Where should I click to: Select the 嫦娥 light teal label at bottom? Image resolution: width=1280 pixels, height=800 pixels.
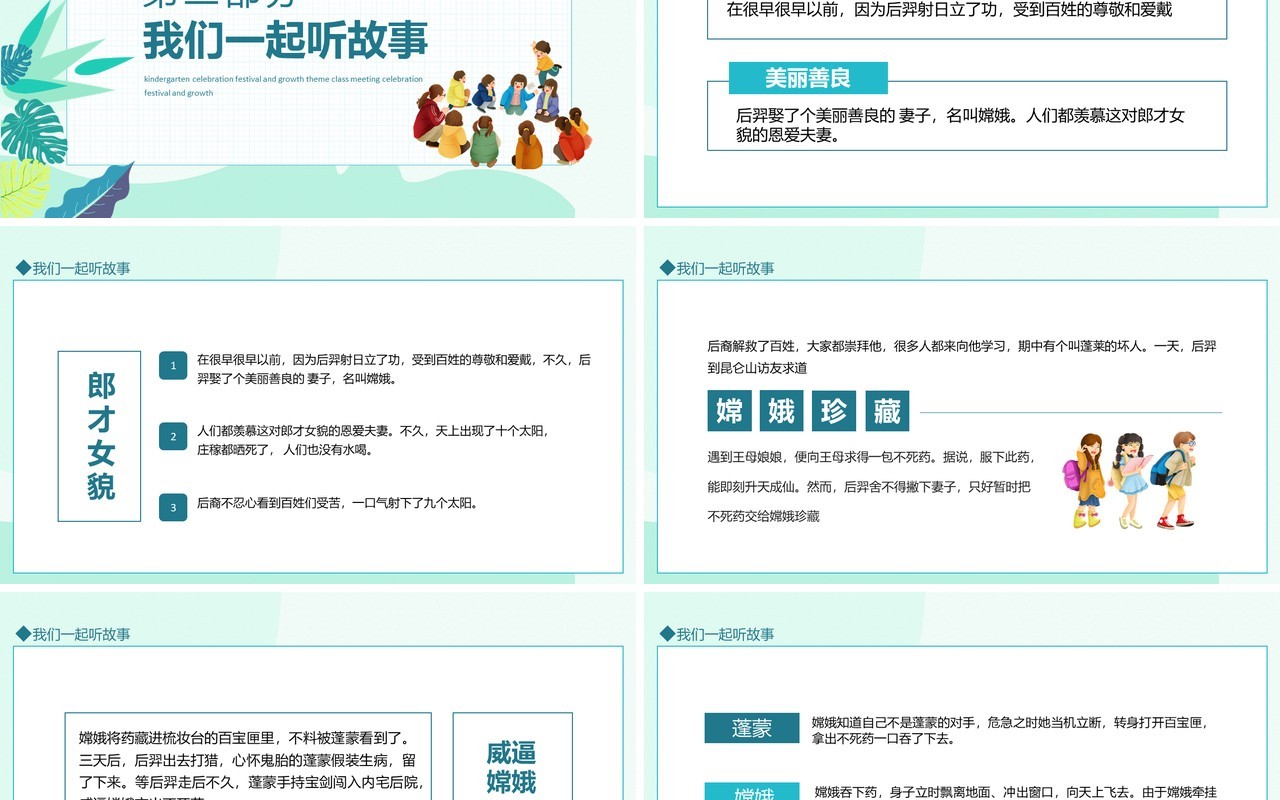(x=754, y=791)
